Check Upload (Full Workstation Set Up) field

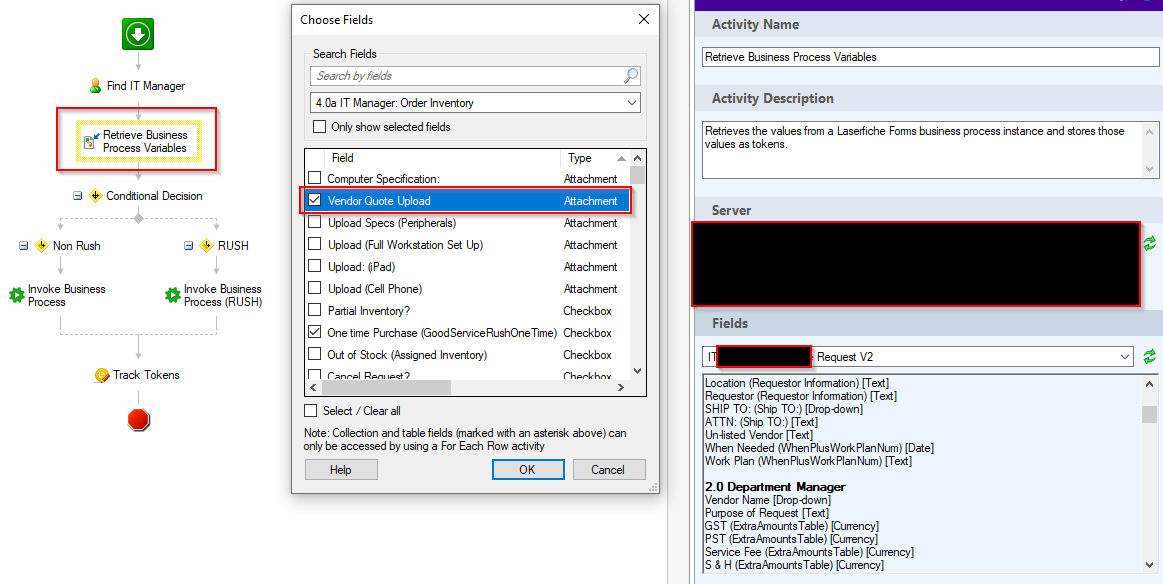coord(314,245)
